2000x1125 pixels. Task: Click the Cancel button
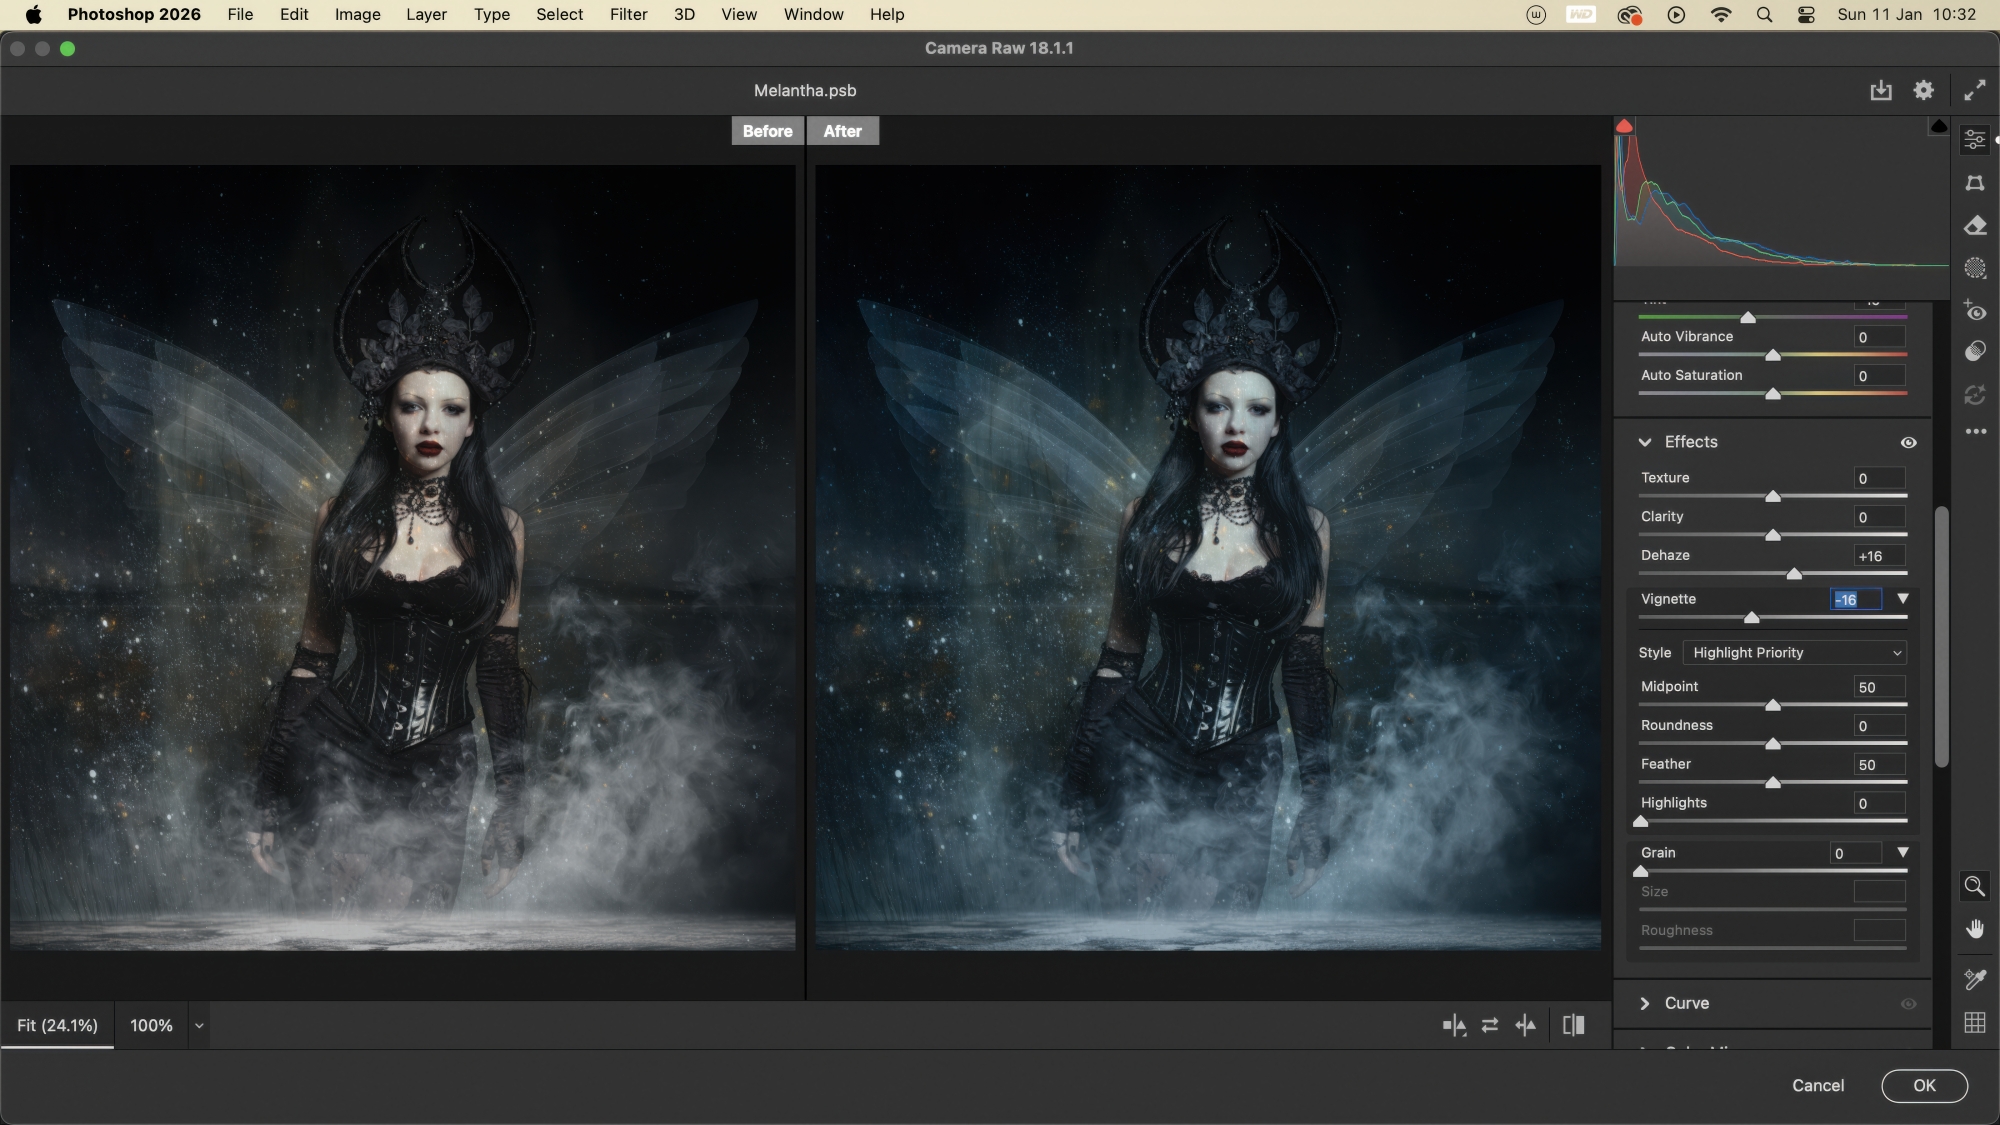click(x=1817, y=1085)
